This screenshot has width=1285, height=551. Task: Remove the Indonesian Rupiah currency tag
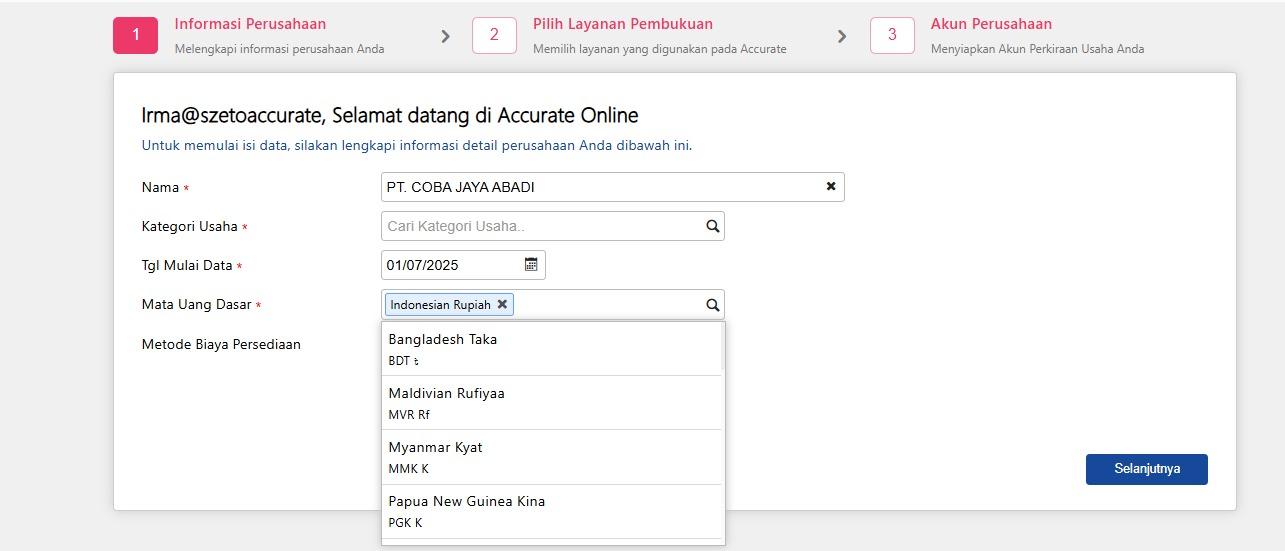pos(502,304)
